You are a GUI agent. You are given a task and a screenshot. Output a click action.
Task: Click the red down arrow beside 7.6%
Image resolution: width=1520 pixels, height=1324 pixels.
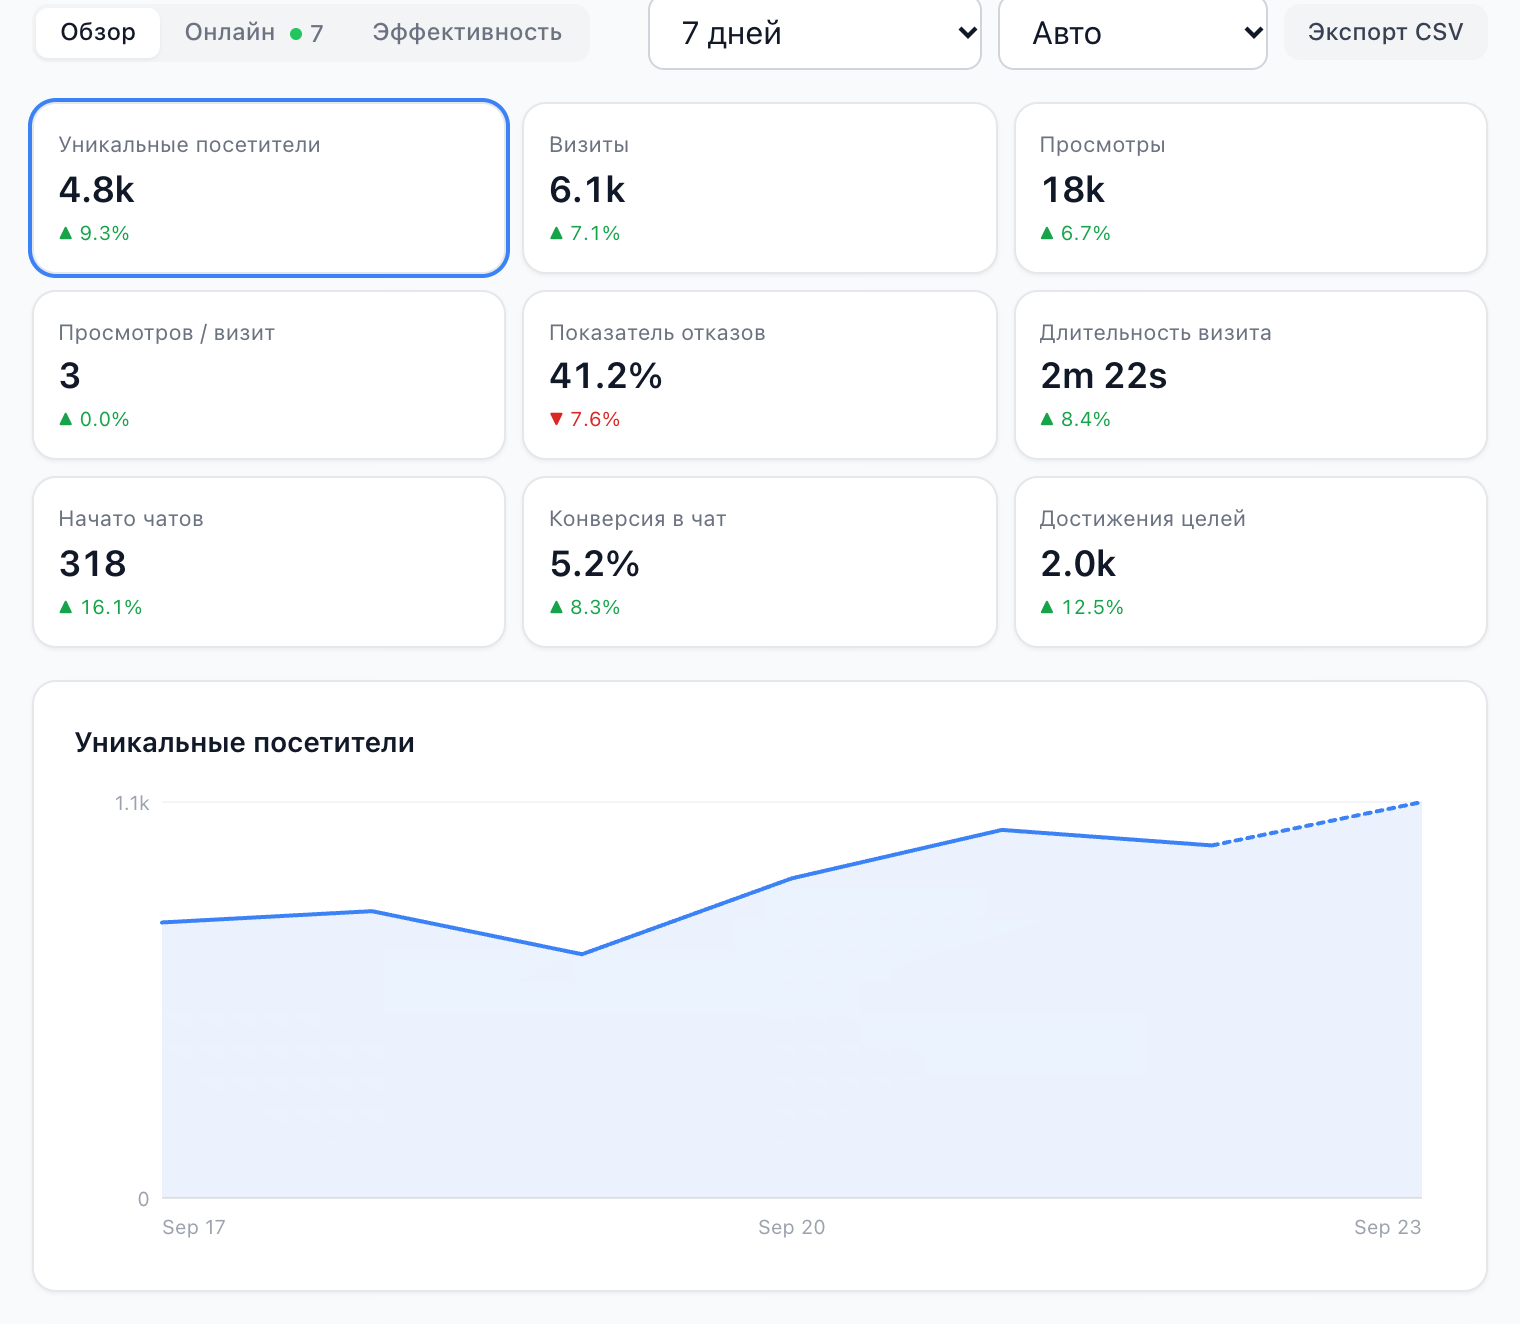pyautogui.click(x=557, y=419)
